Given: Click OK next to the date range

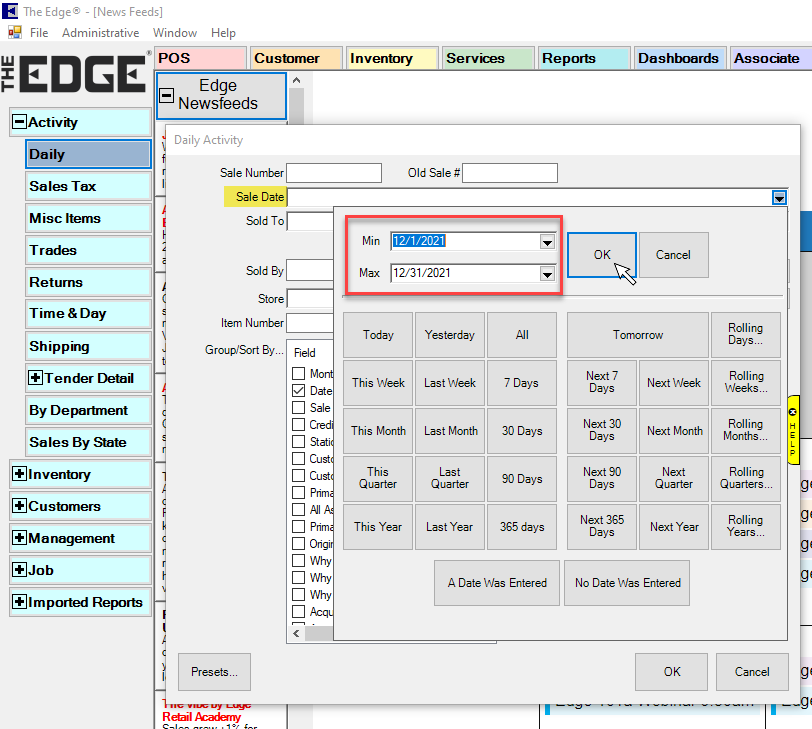Looking at the screenshot, I should click(x=602, y=255).
